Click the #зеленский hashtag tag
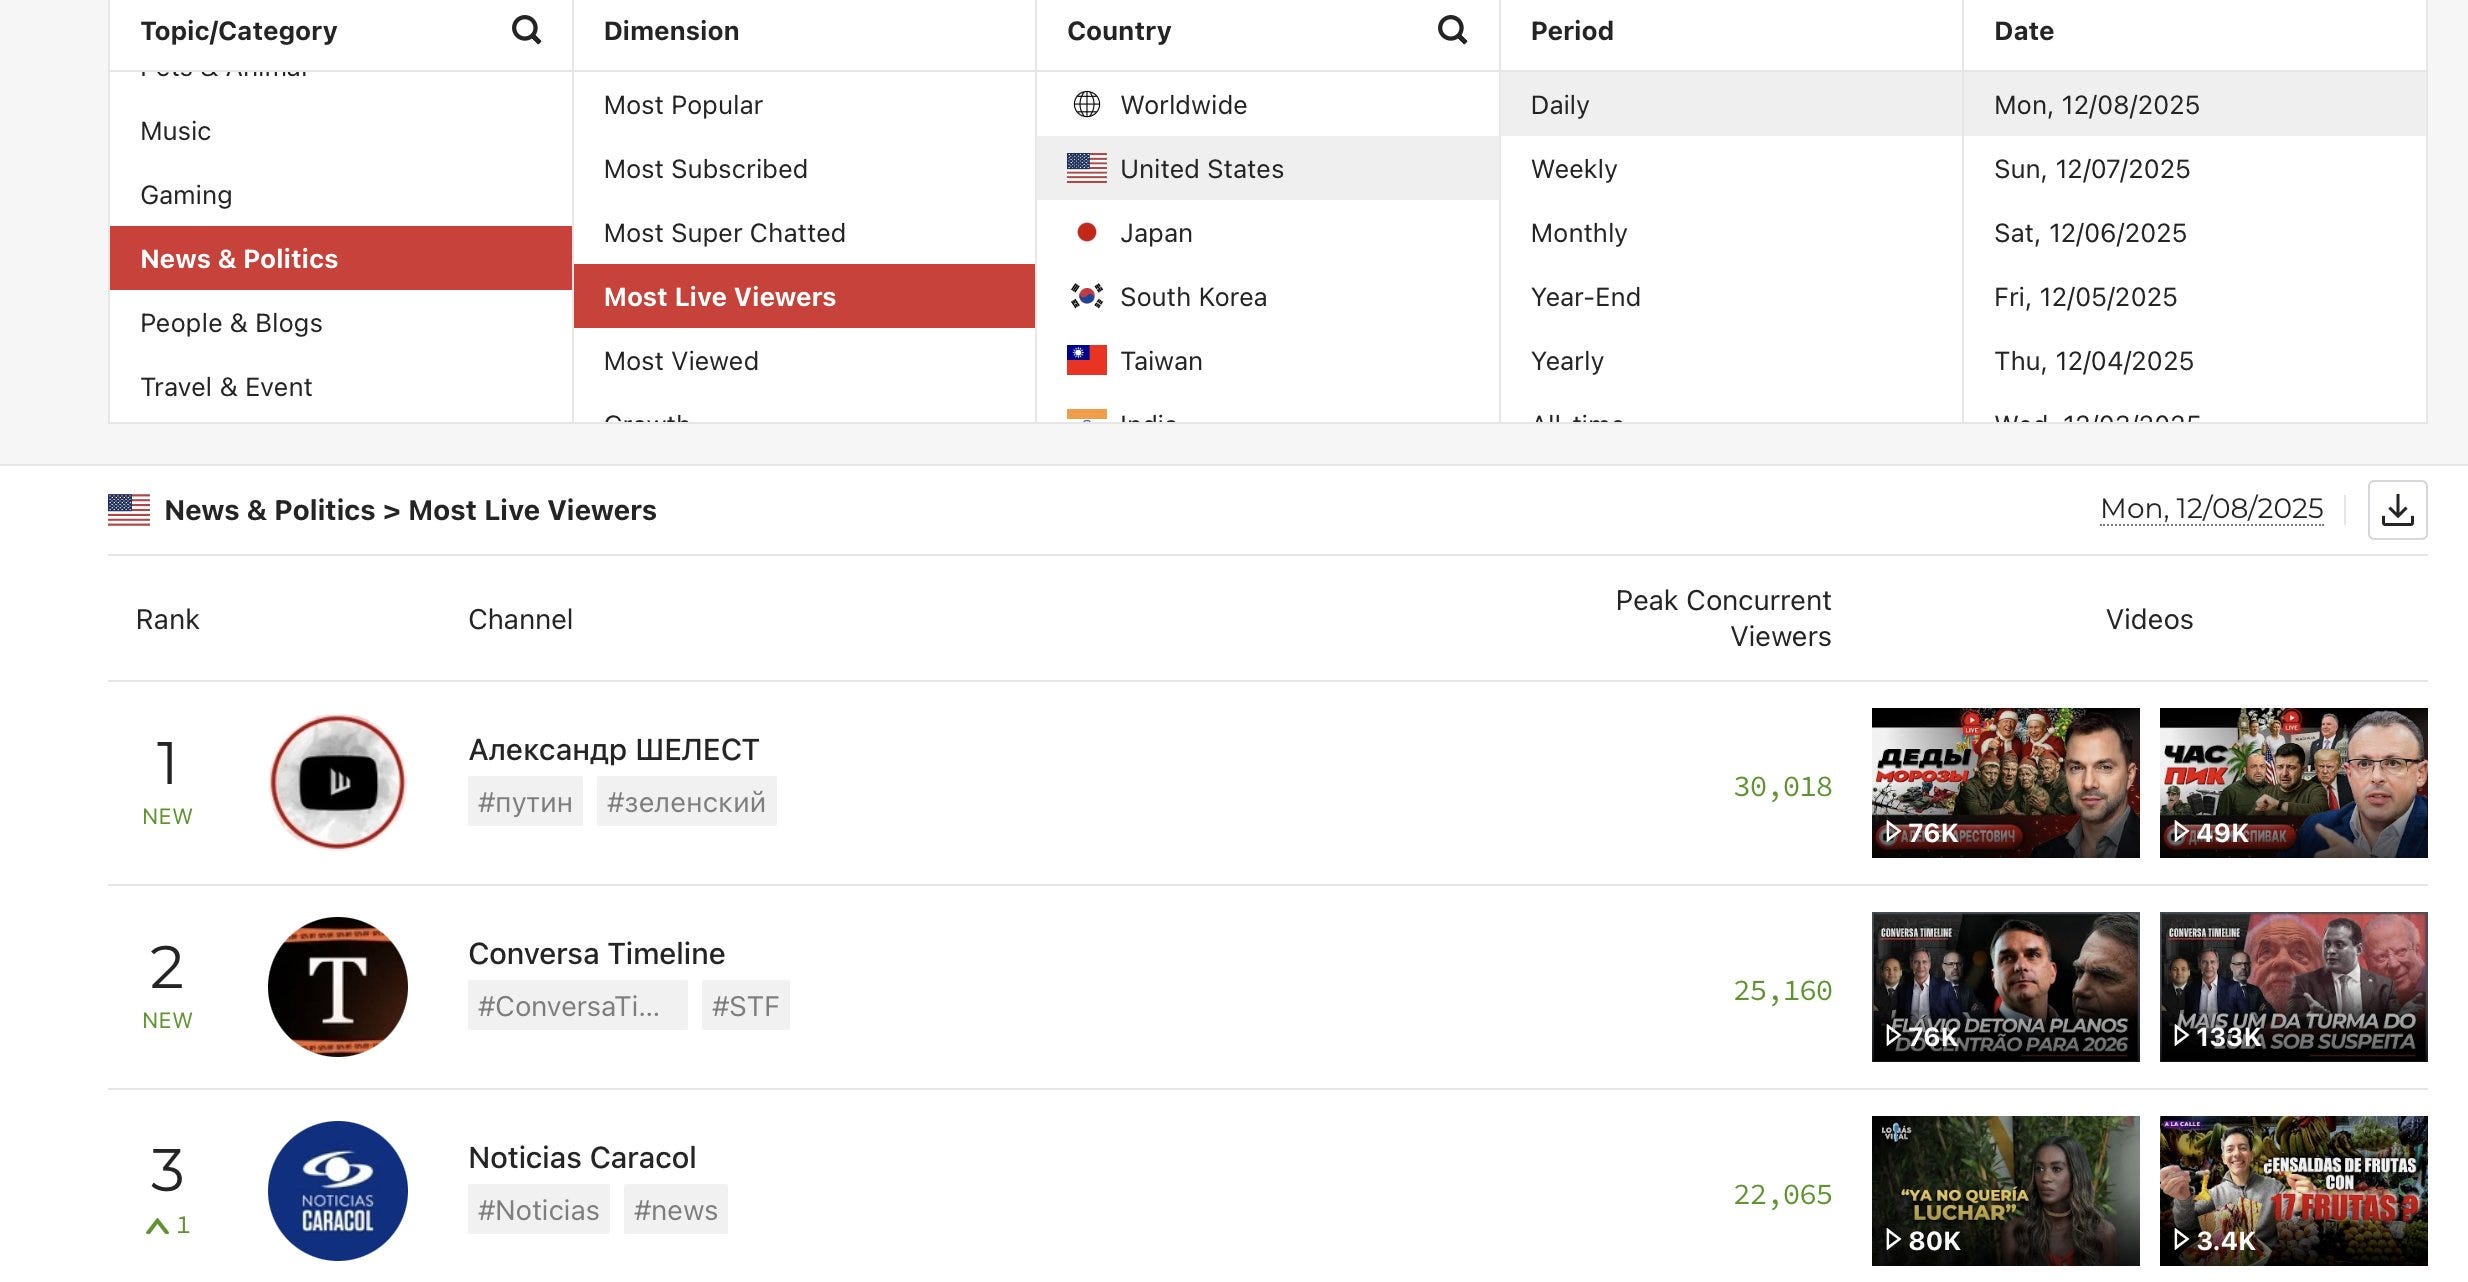2468x1282 pixels. coord(686,802)
